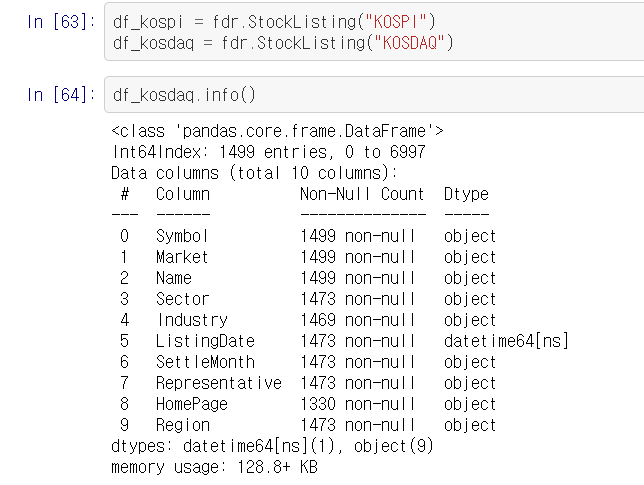This screenshot has height=485, width=644.
Task: Click the 'Market' column name
Action: click(182, 257)
